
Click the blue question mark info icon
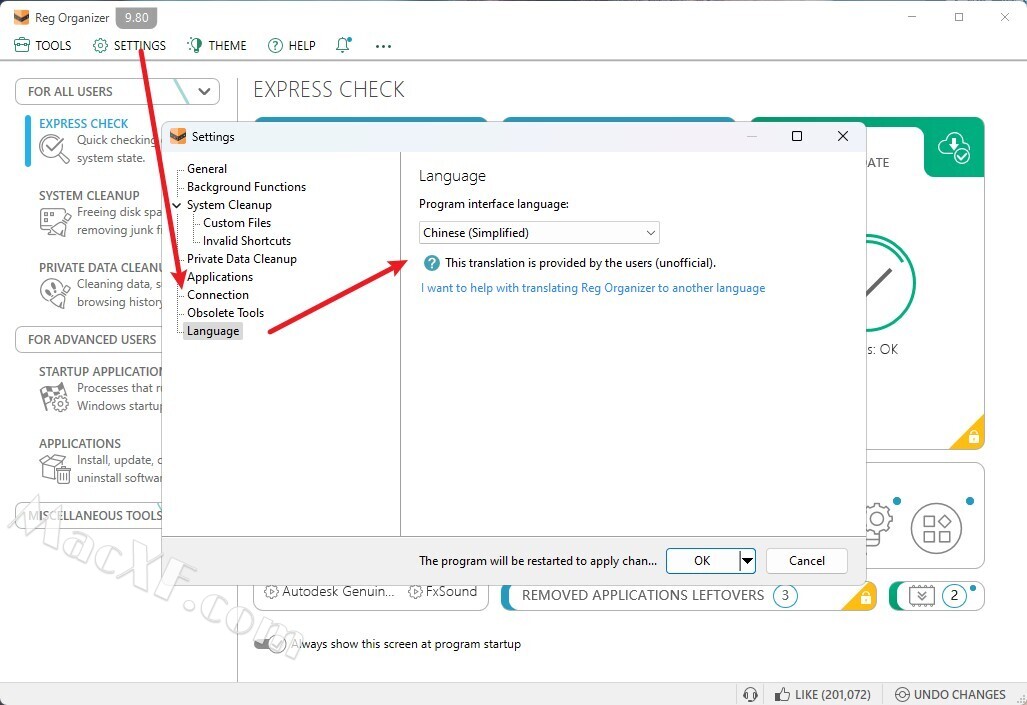click(x=432, y=263)
